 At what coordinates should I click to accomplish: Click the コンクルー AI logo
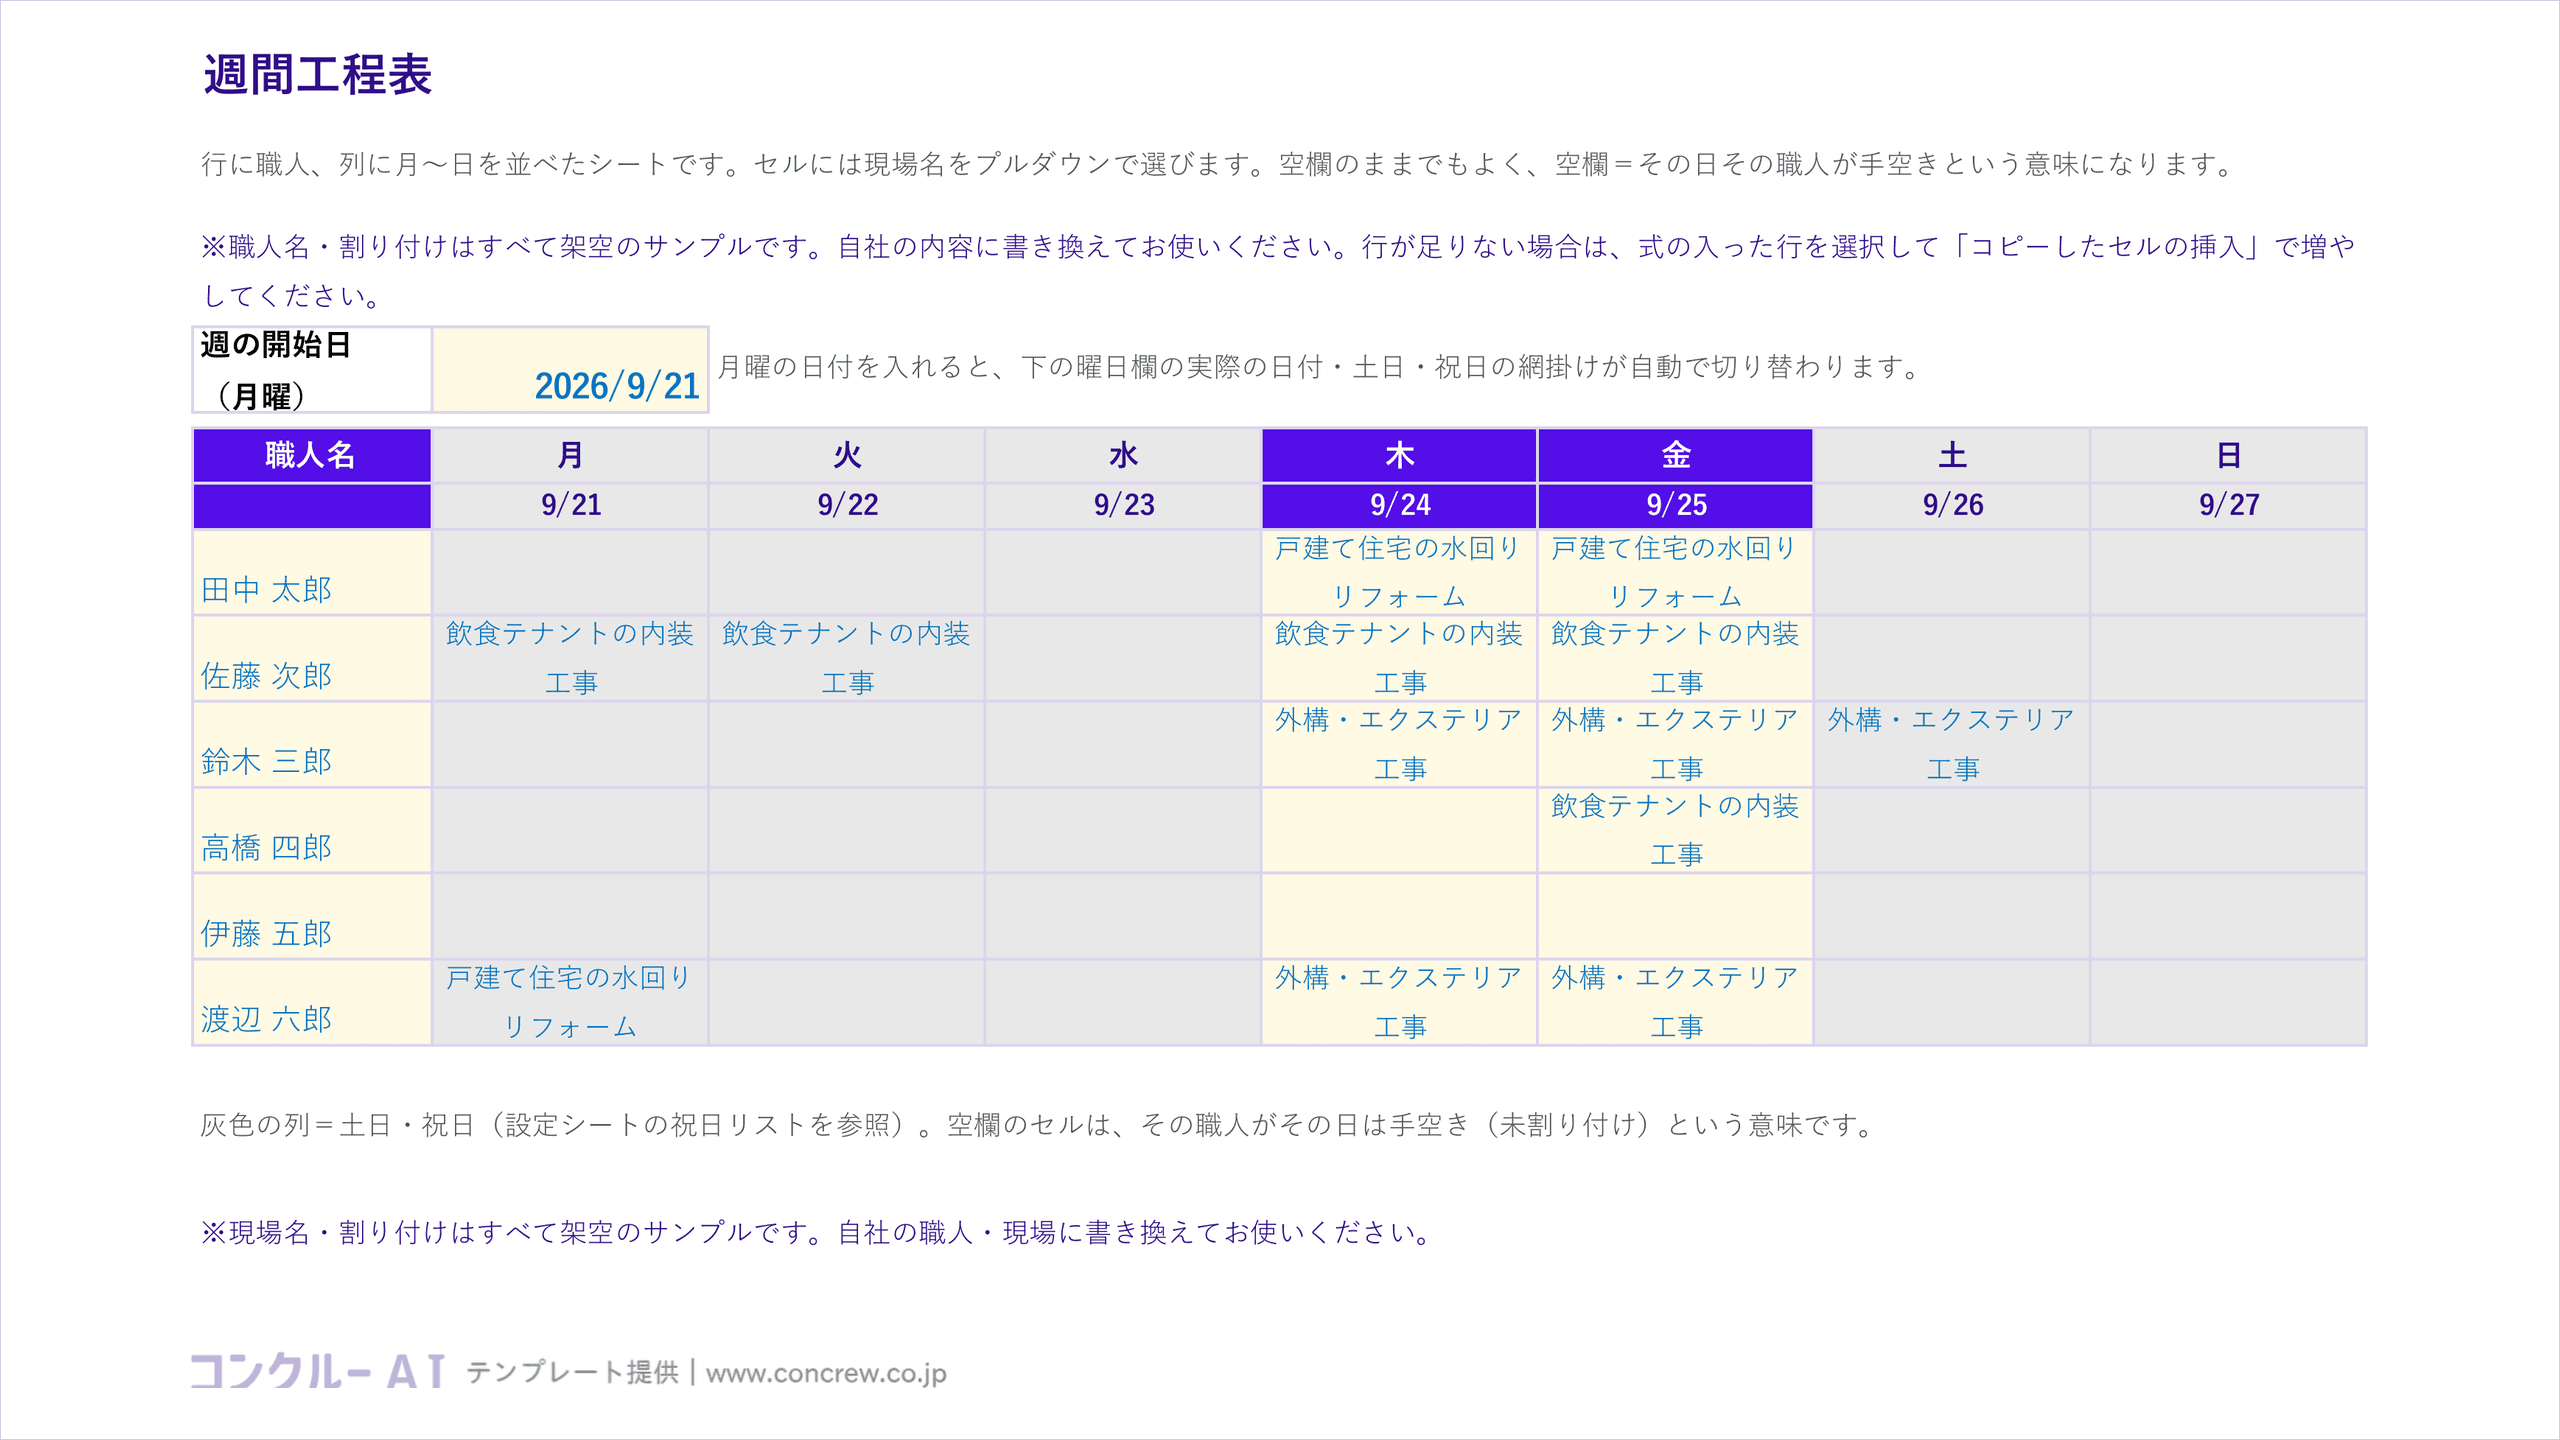tap(317, 1371)
